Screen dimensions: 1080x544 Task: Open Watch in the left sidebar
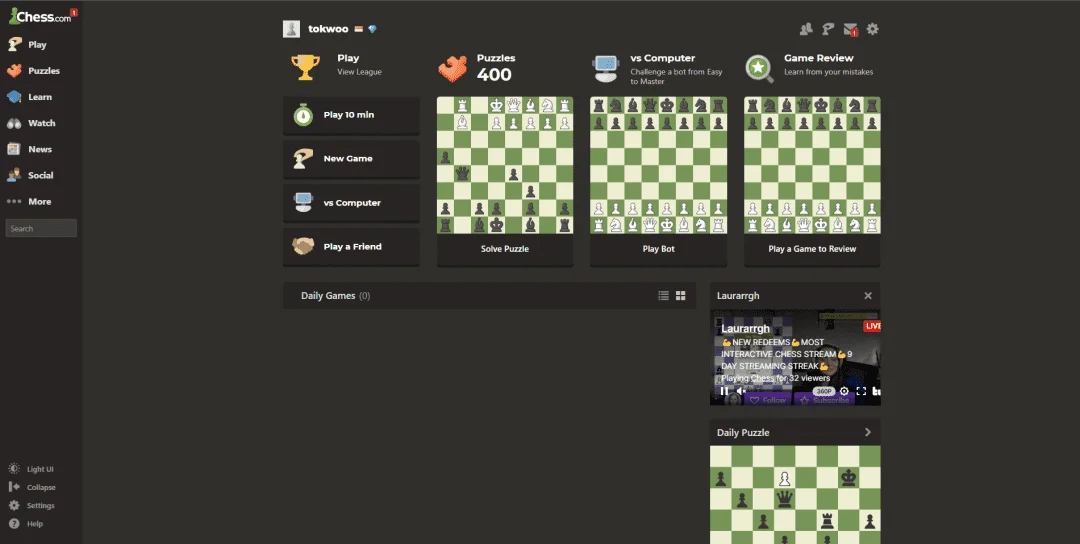[41, 123]
